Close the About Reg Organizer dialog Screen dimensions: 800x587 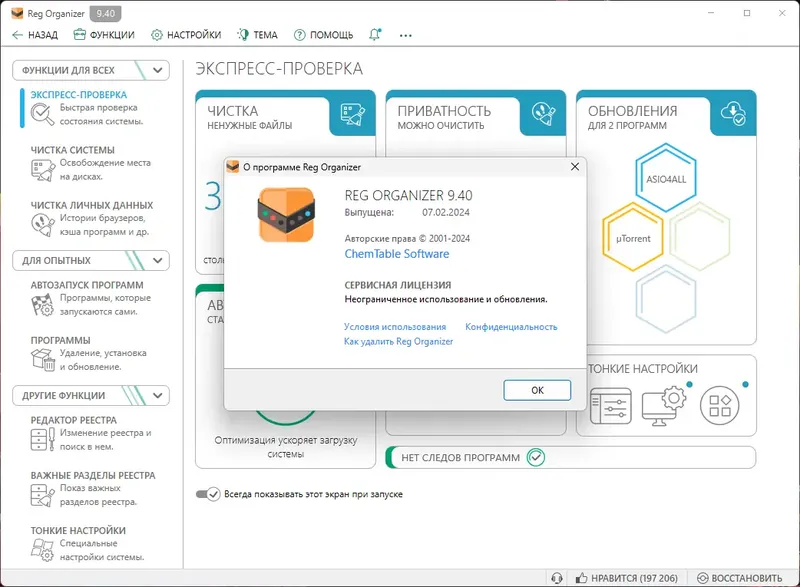[574, 167]
